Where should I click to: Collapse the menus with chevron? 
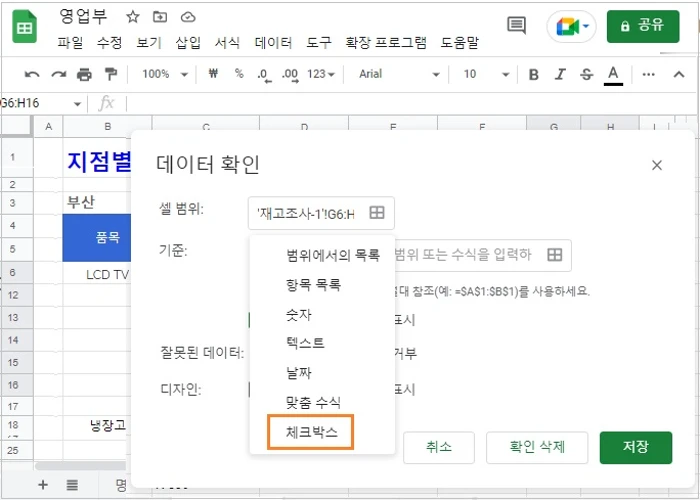click(679, 74)
